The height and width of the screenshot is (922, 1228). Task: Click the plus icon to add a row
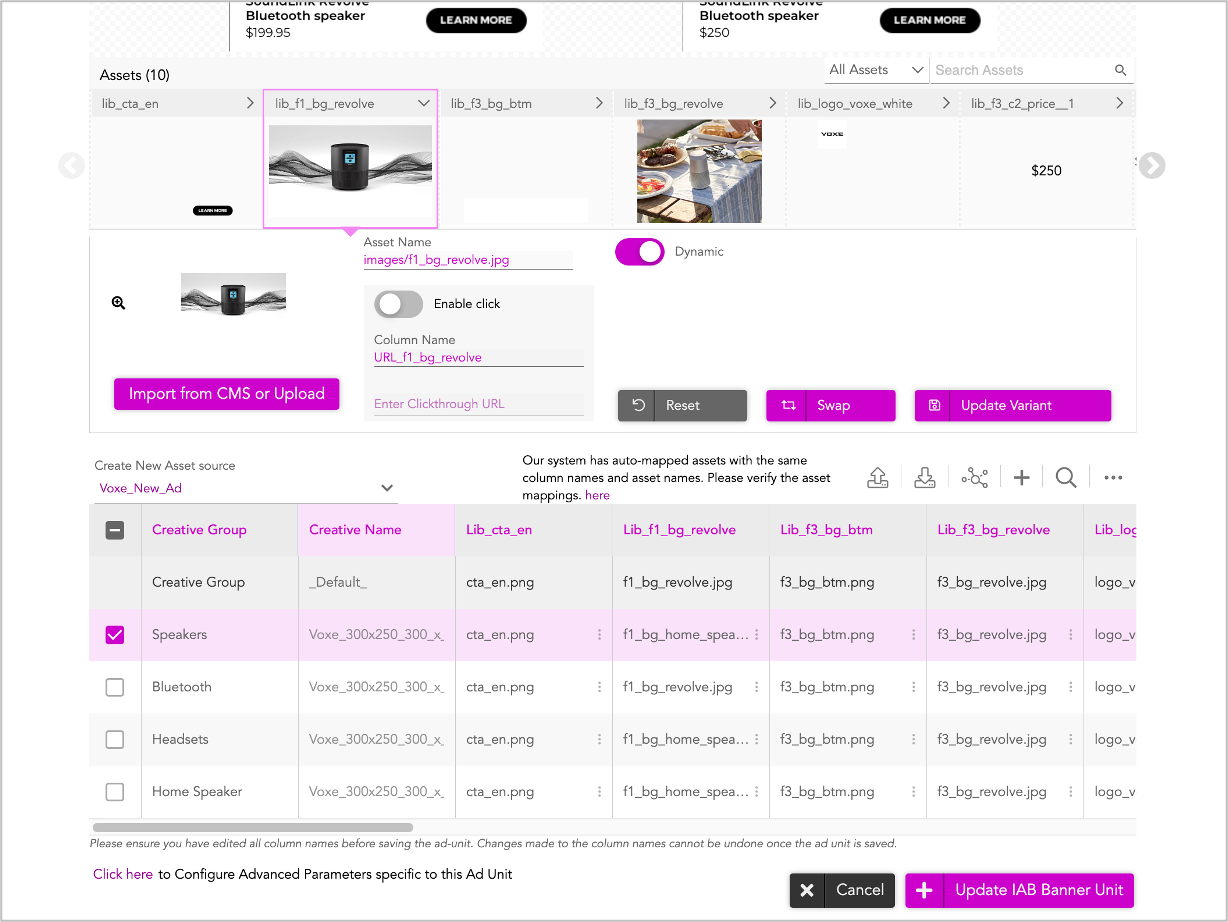(1021, 478)
